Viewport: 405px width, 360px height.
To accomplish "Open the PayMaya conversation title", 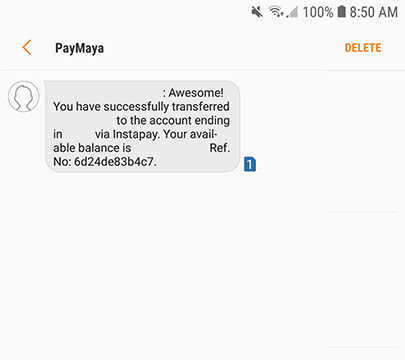I will click(x=79, y=48).
